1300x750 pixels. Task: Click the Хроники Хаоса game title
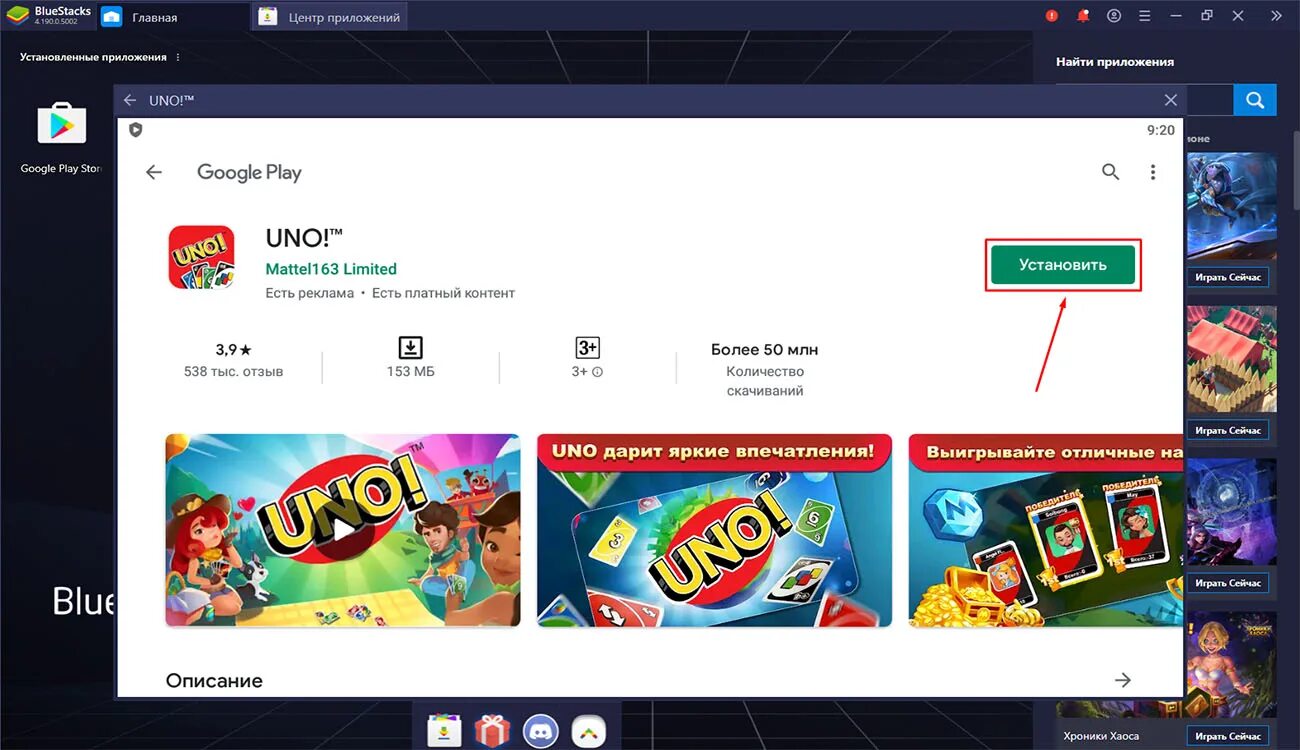coord(1100,736)
